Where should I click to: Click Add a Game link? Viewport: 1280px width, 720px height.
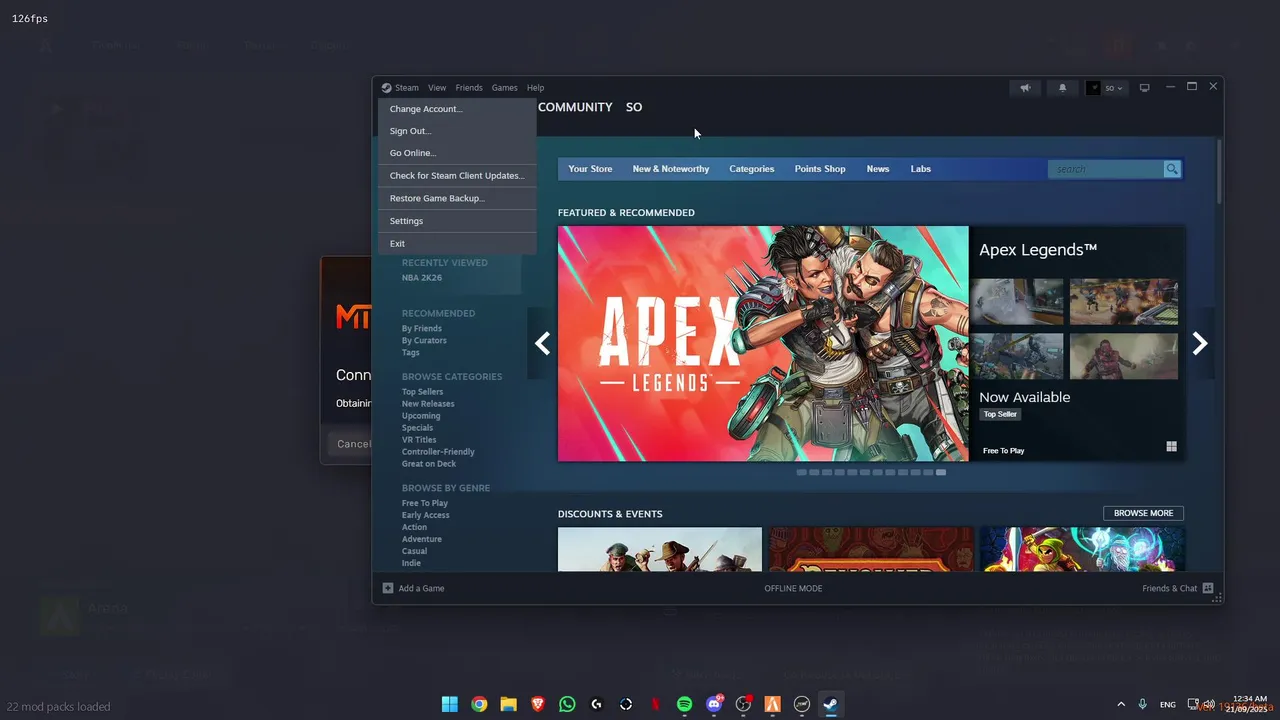coord(422,588)
